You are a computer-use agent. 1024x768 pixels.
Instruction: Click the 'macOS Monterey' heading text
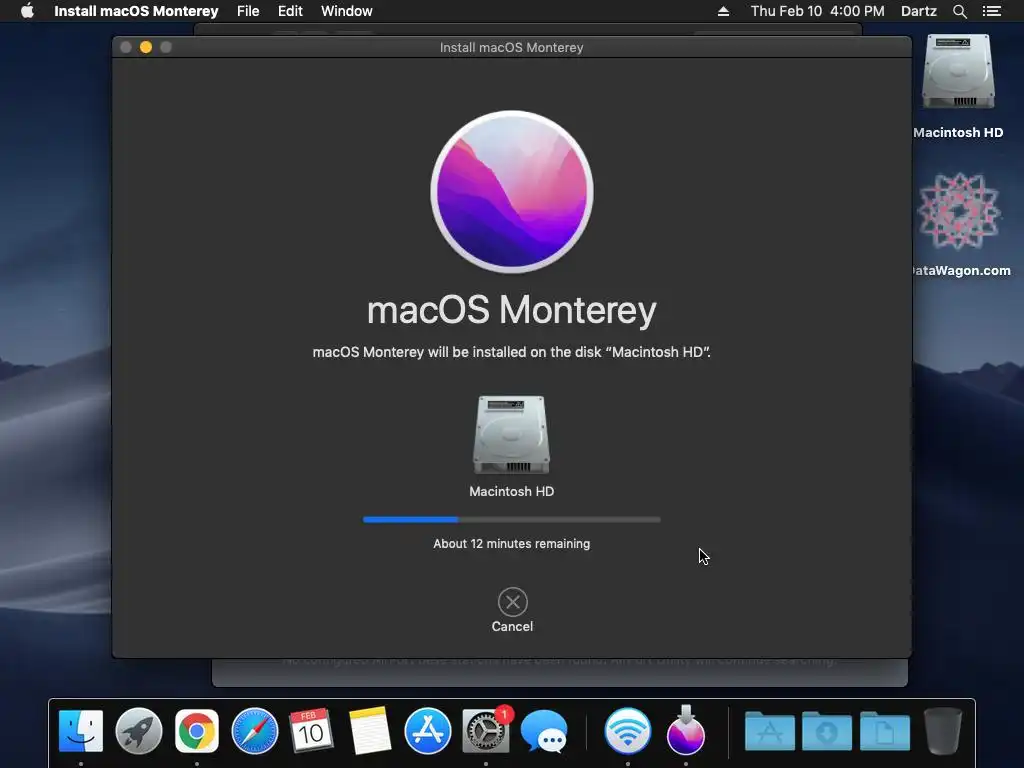click(x=511, y=310)
